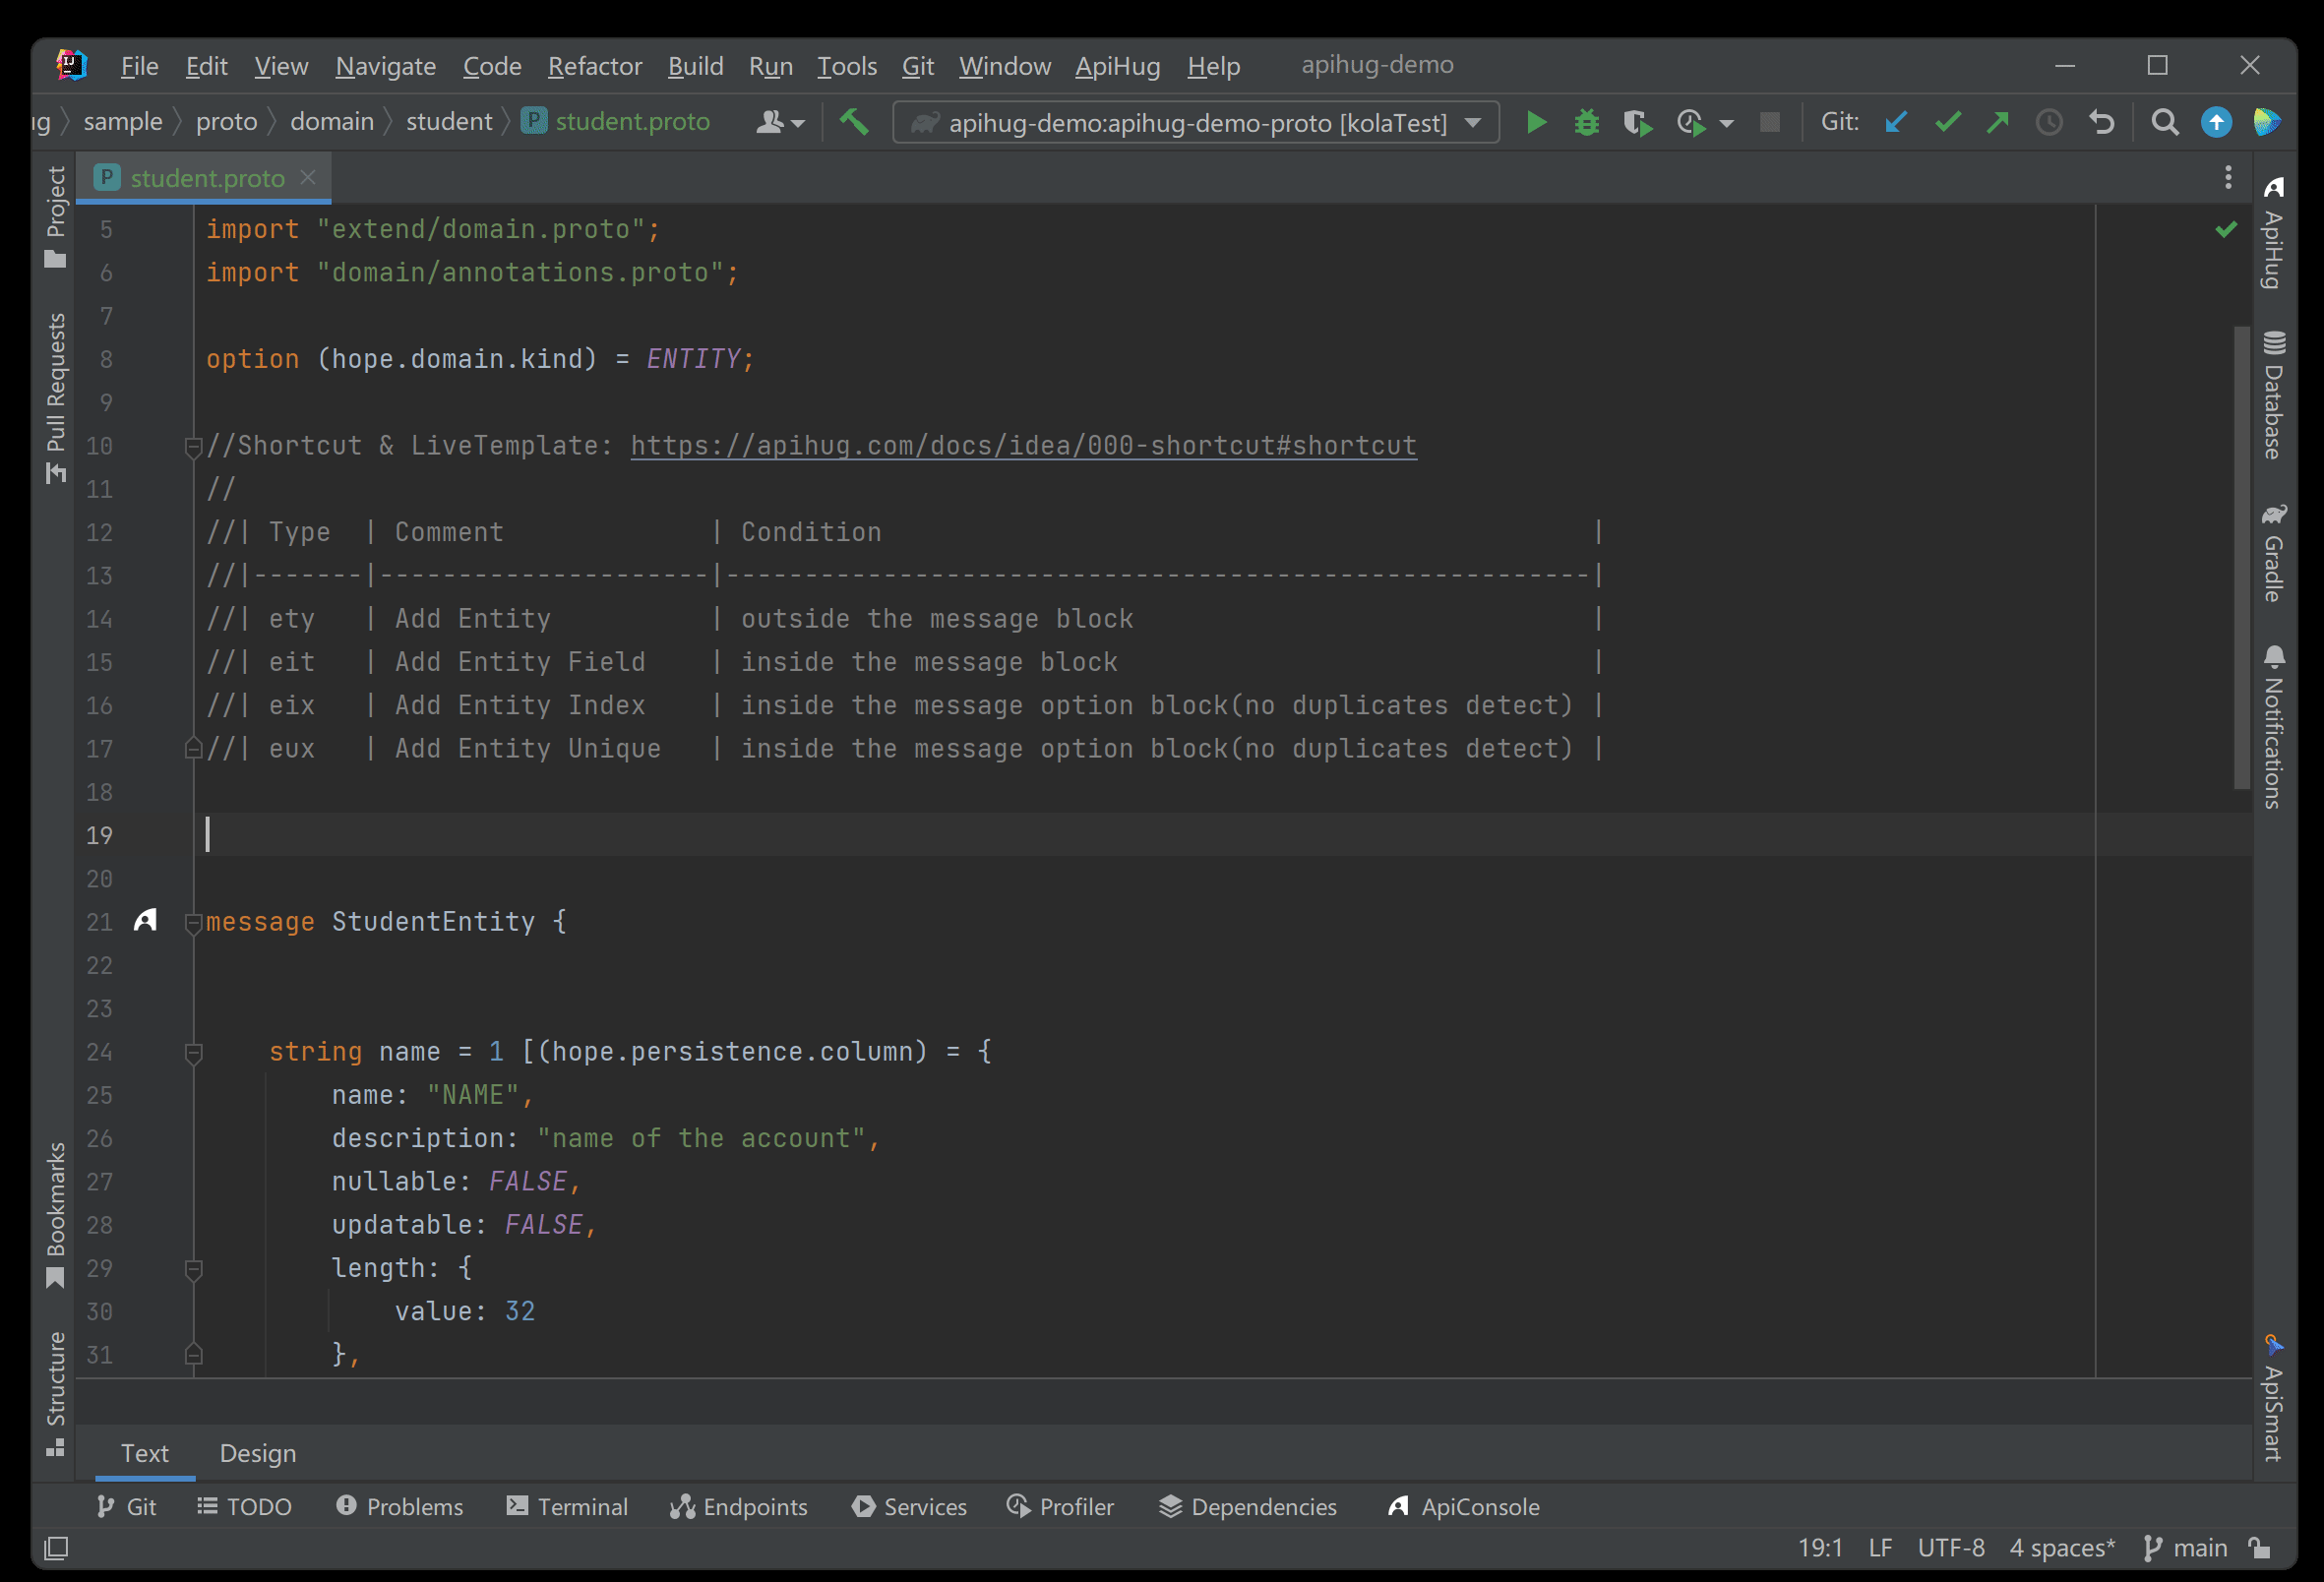2324x1582 pixels.
Task: Open Search Everywhere magnifier
Action: pyautogui.click(x=2164, y=122)
